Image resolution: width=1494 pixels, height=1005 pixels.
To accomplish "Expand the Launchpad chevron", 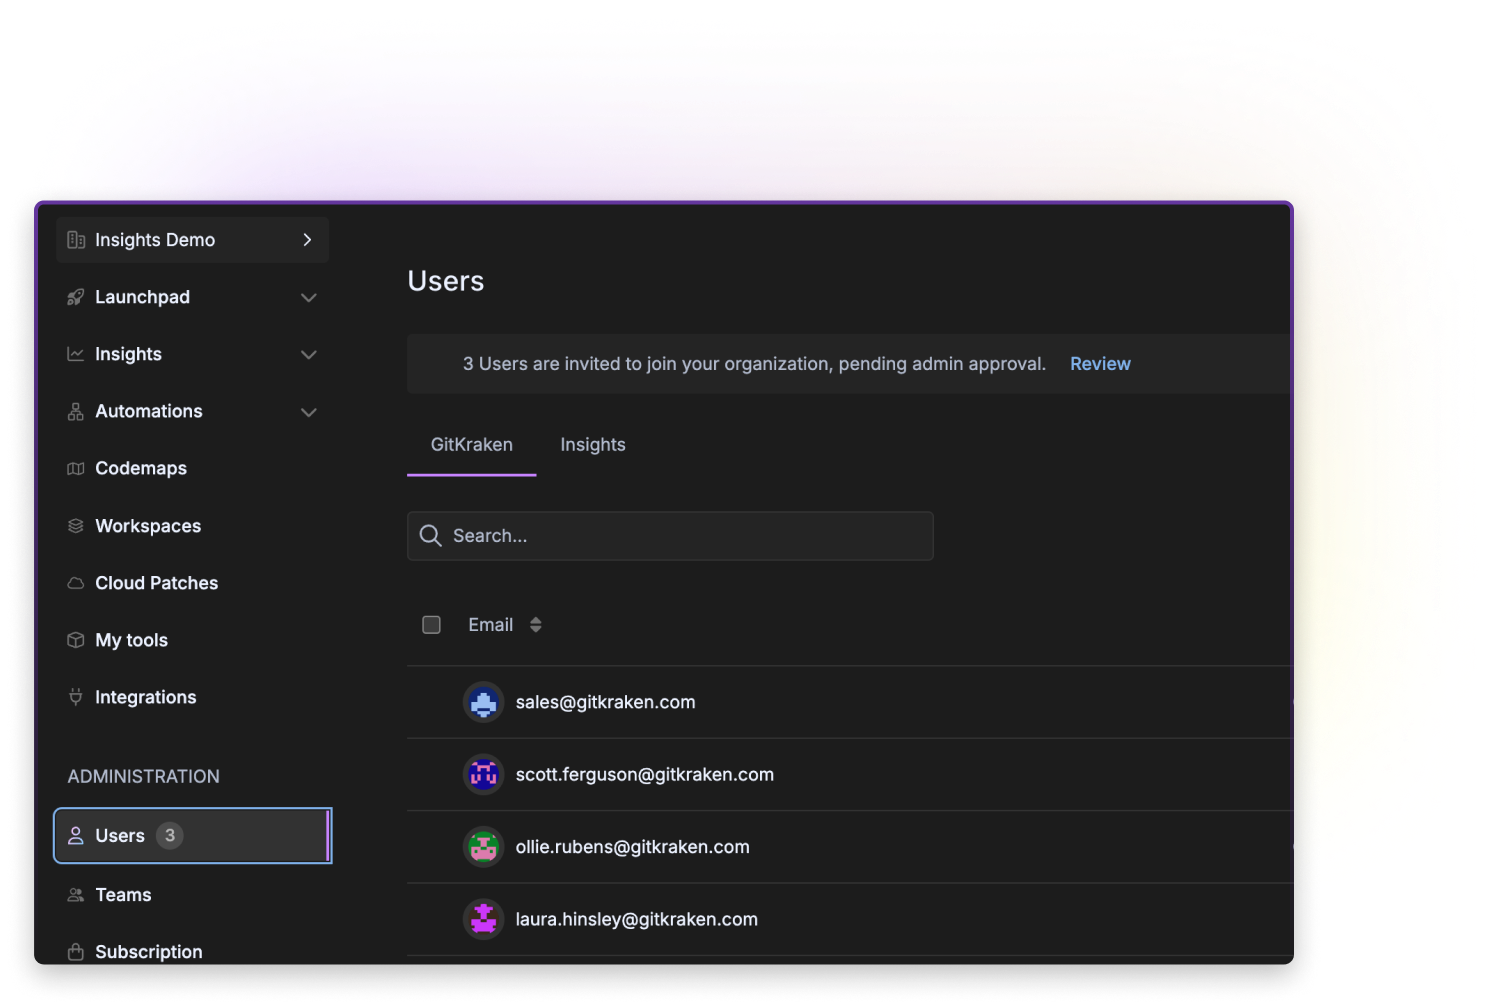I will (x=309, y=298).
